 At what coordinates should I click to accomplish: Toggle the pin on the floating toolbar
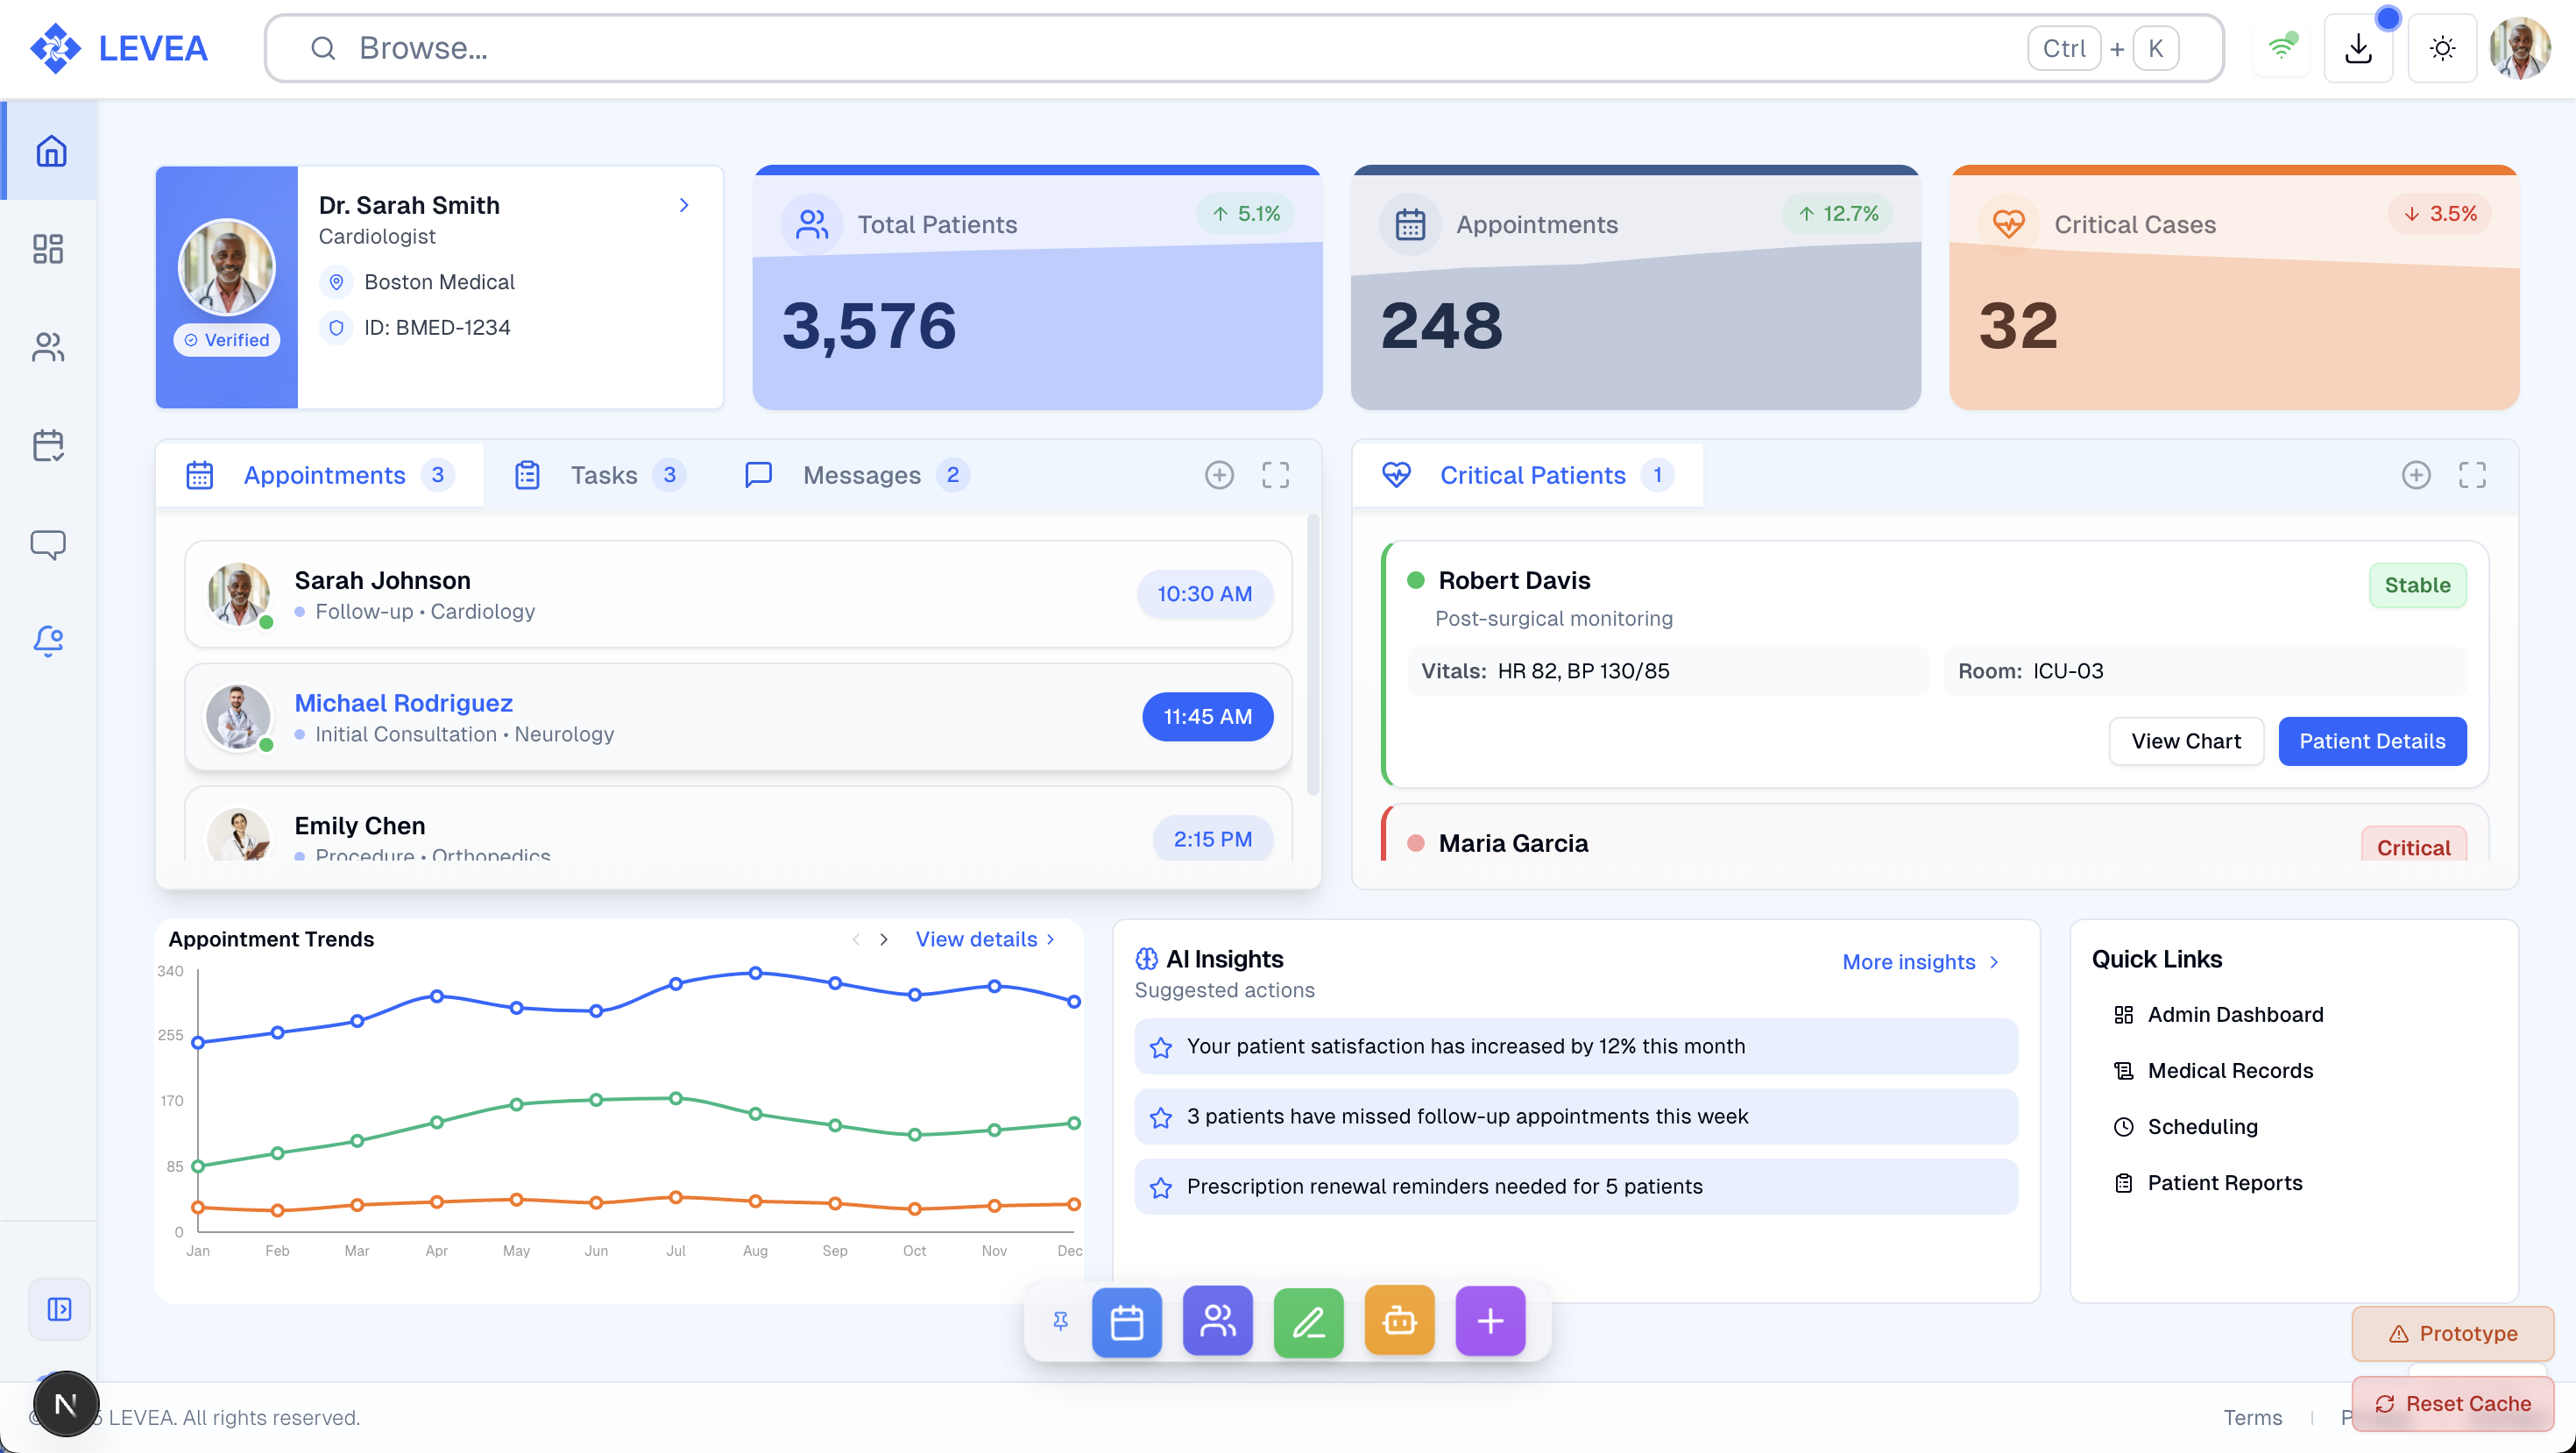(x=1060, y=1321)
